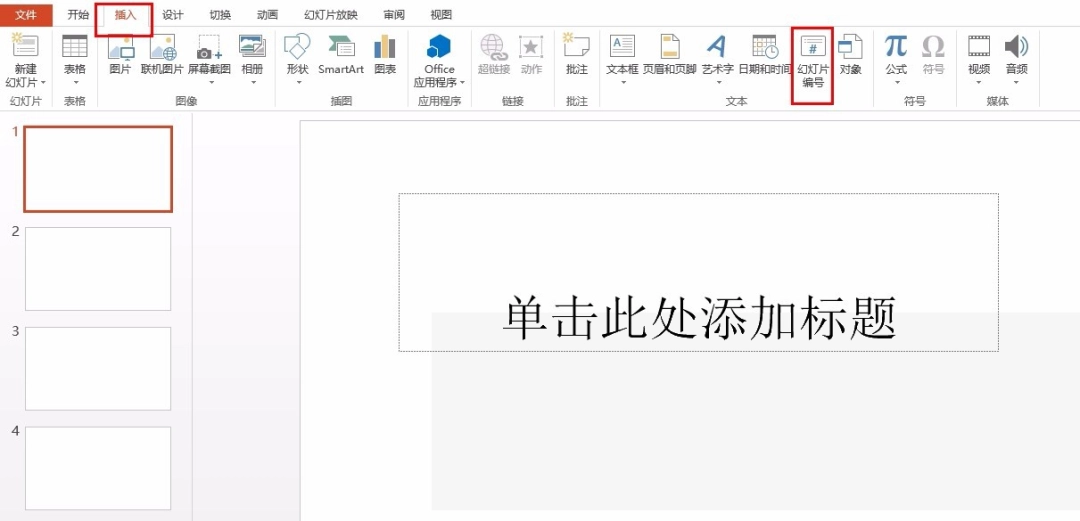This screenshot has width=1080, height=521.
Task: Expand the Screenshot (屏幕截图) dropdown arrow
Action: [209, 83]
